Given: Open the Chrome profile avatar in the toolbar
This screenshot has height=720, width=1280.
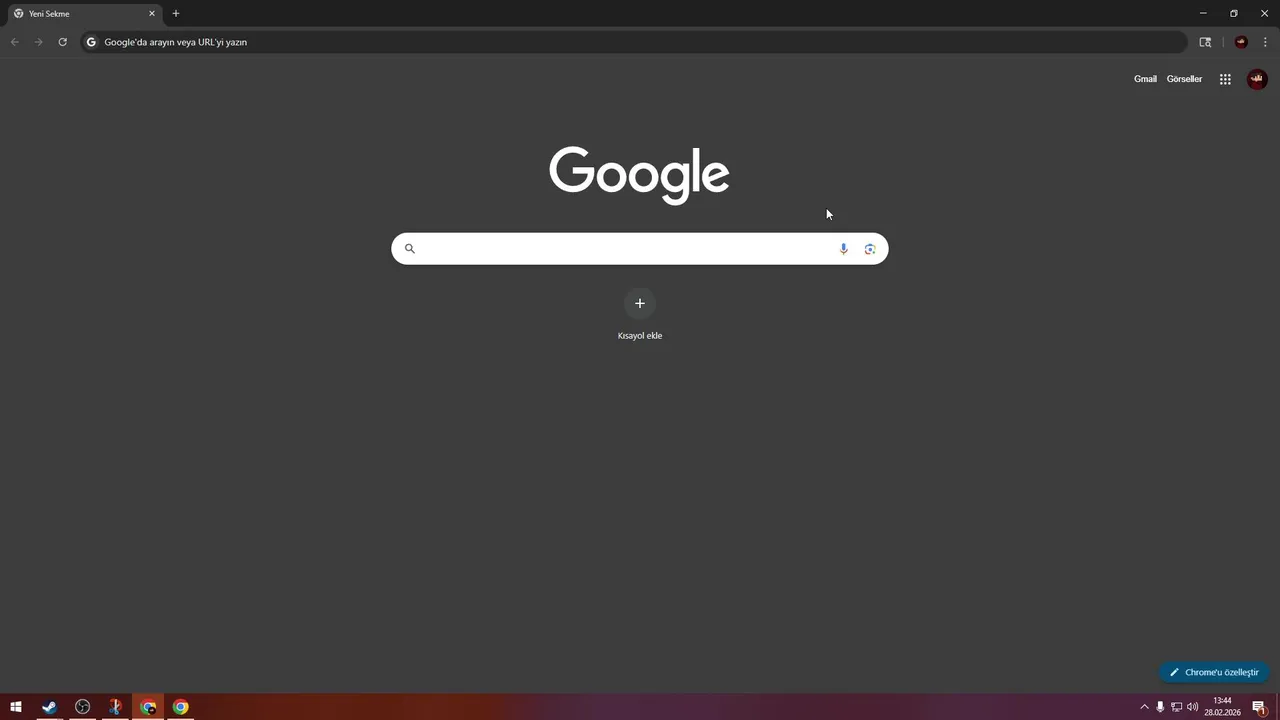Looking at the screenshot, I should [x=1241, y=42].
